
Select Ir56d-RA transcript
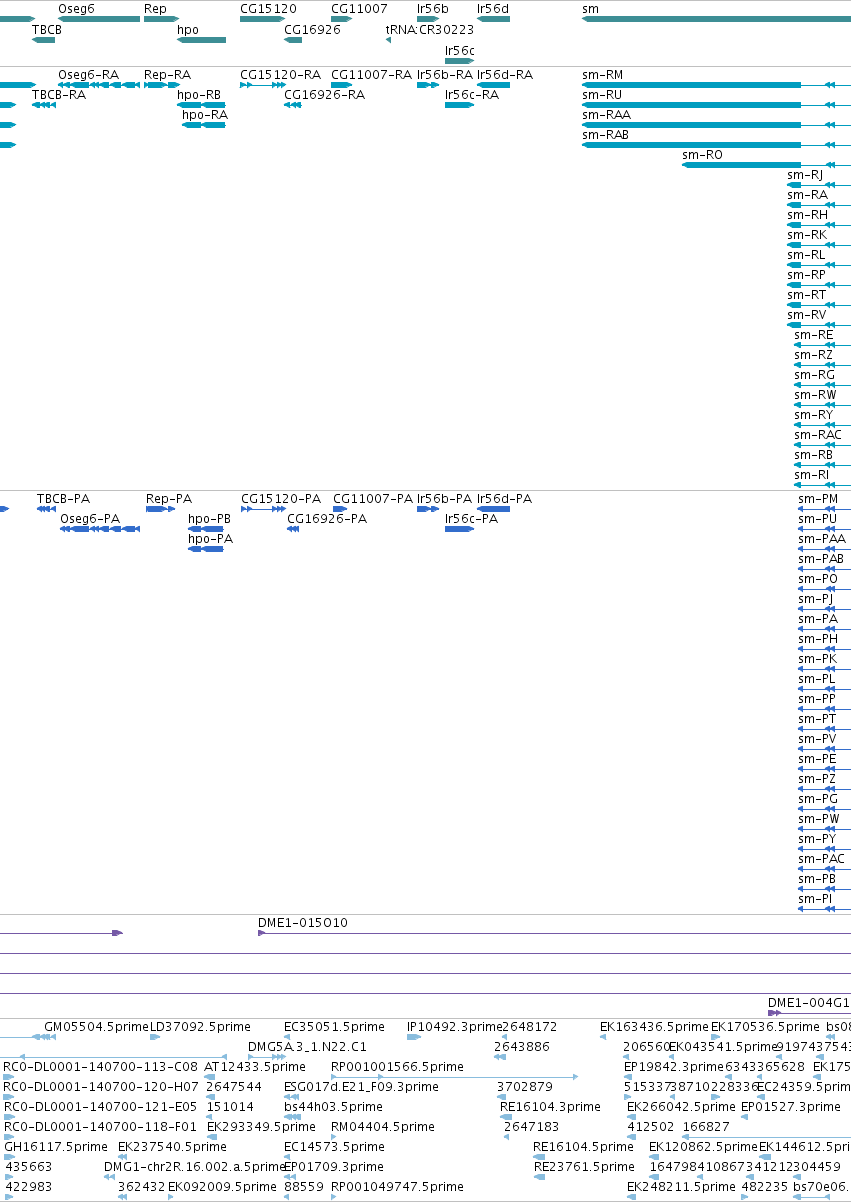[493, 86]
